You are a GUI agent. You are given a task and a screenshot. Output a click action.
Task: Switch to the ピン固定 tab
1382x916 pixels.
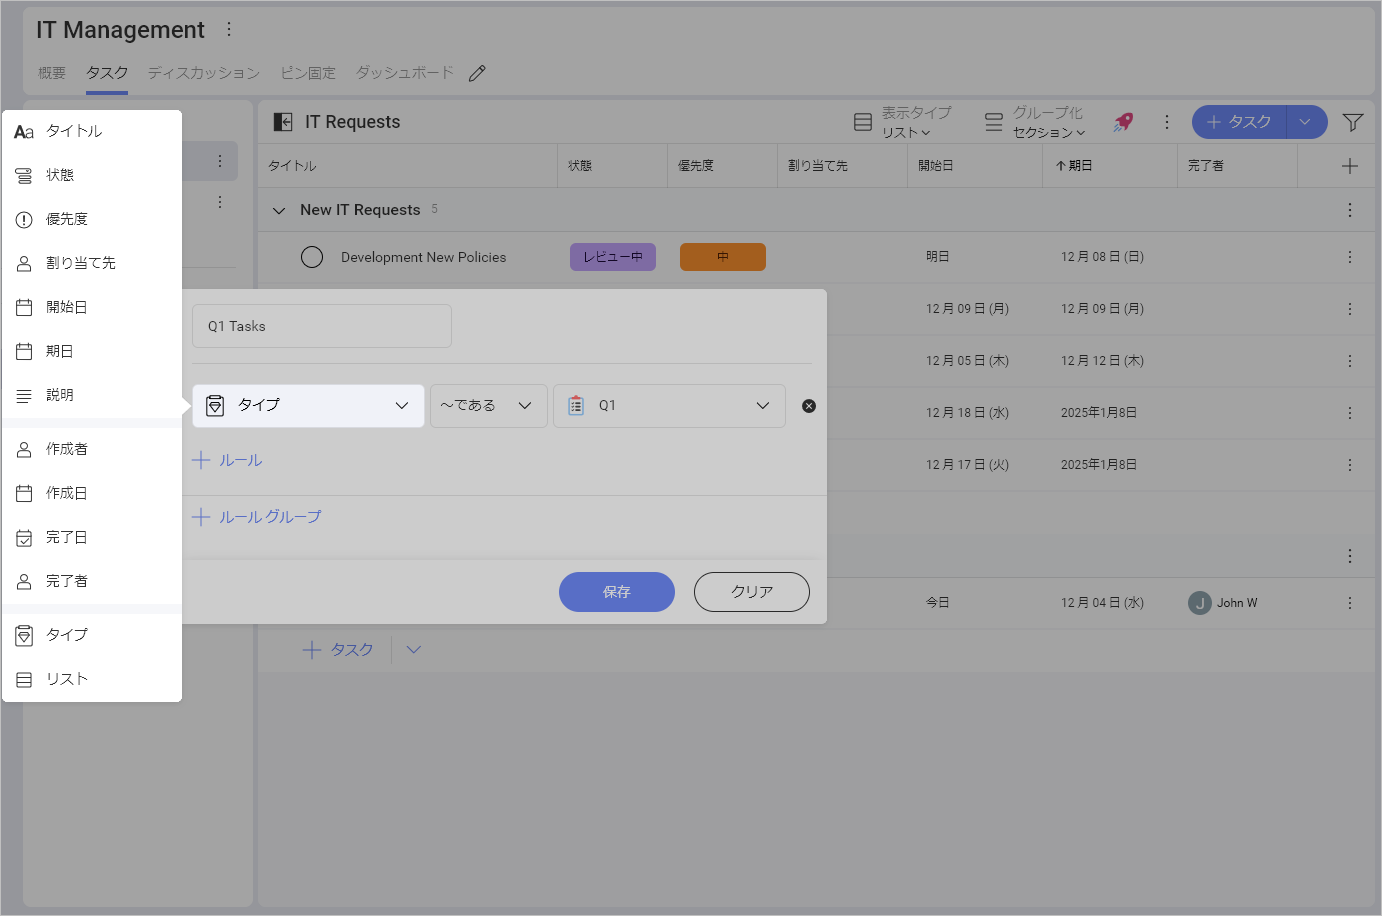[308, 73]
